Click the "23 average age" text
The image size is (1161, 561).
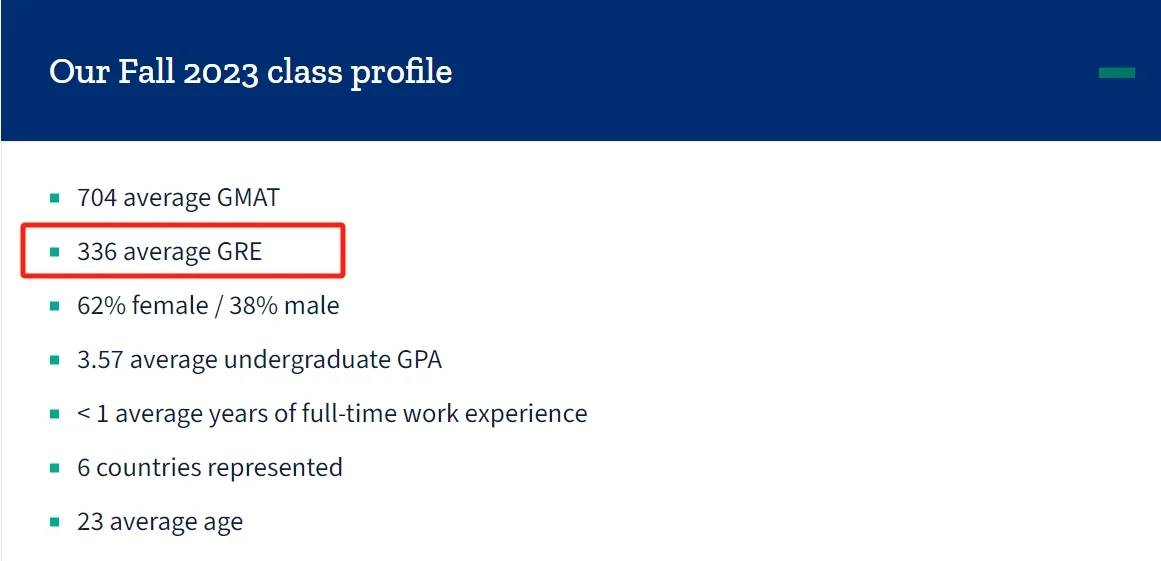pyautogui.click(x=160, y=522)
